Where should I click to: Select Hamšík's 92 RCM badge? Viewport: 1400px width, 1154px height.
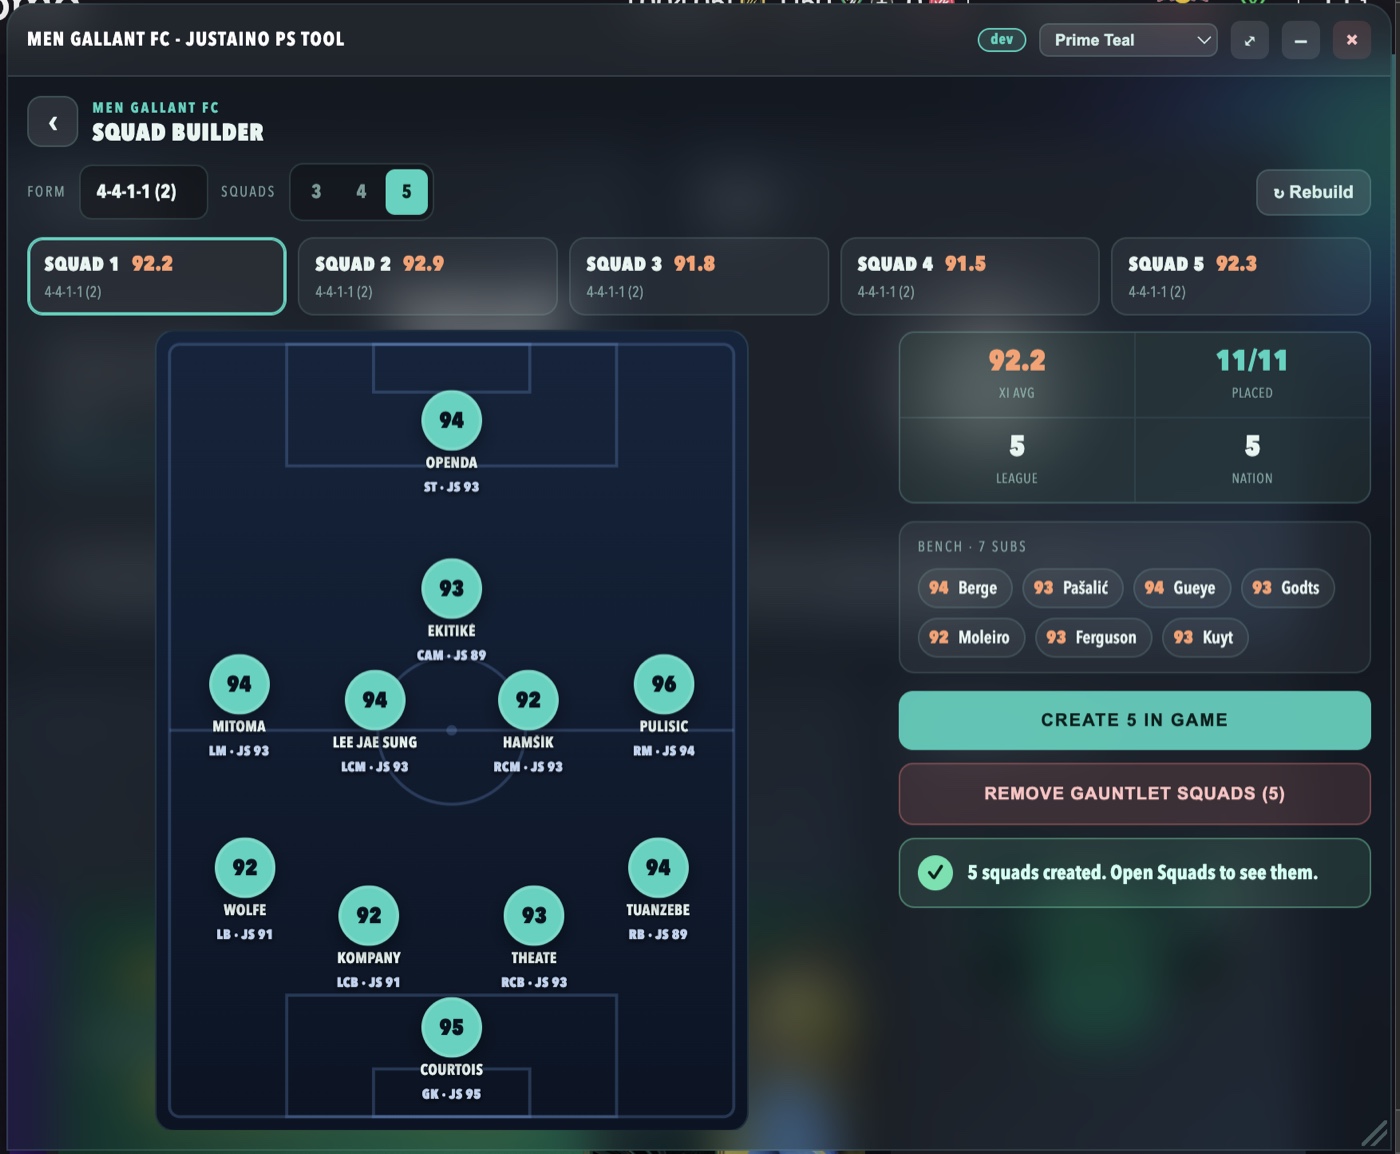pos(528,700)
